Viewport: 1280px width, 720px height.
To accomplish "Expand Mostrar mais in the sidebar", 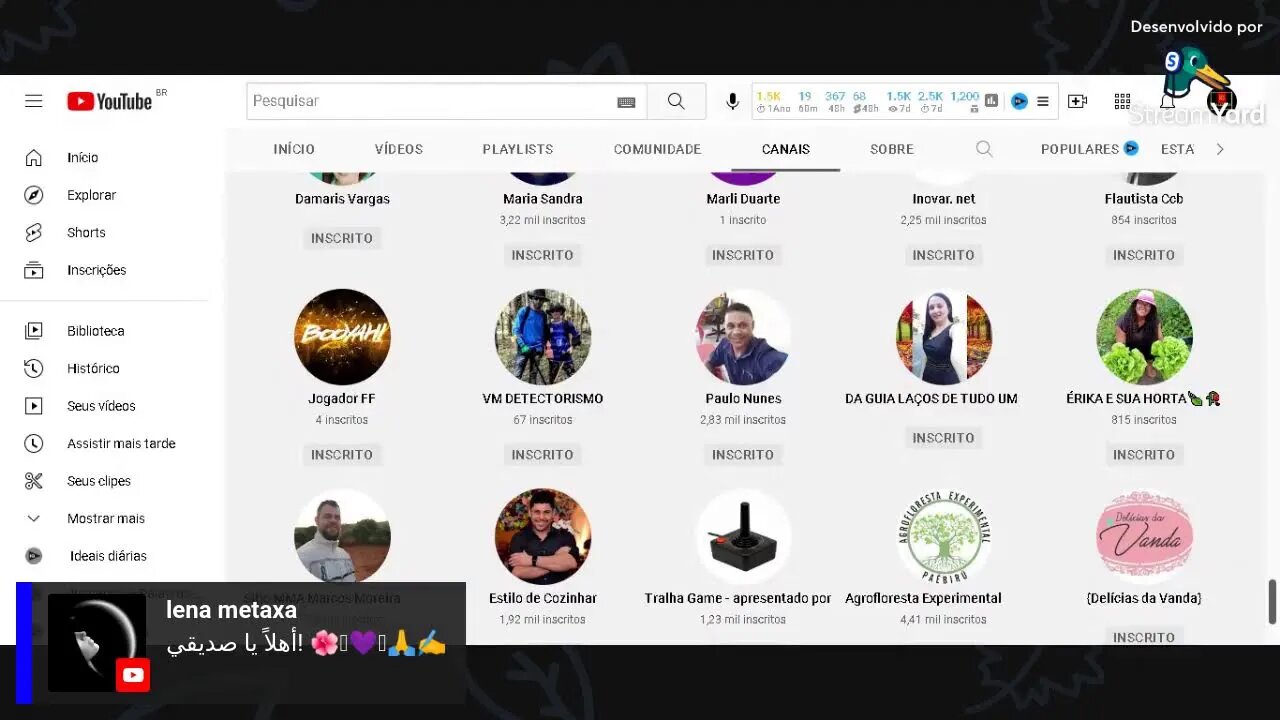I will [x=104, y=518].
